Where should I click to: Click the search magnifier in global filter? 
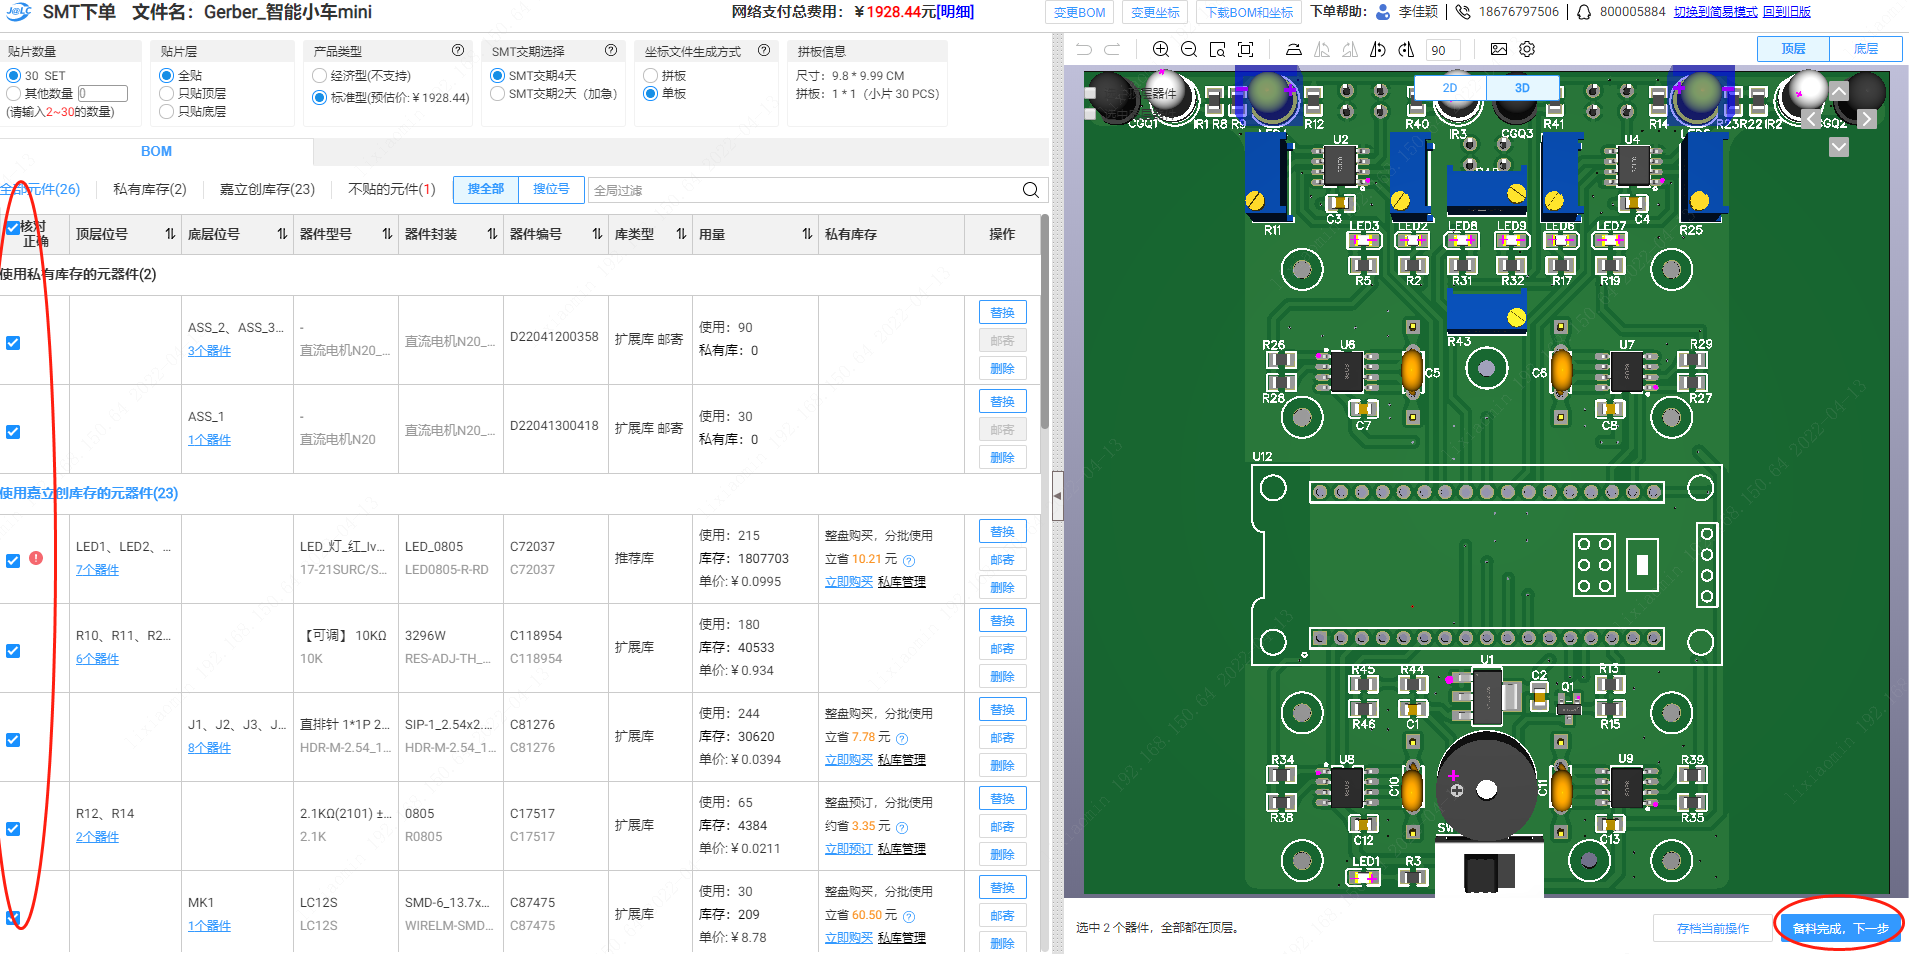tap(1030, 190)
